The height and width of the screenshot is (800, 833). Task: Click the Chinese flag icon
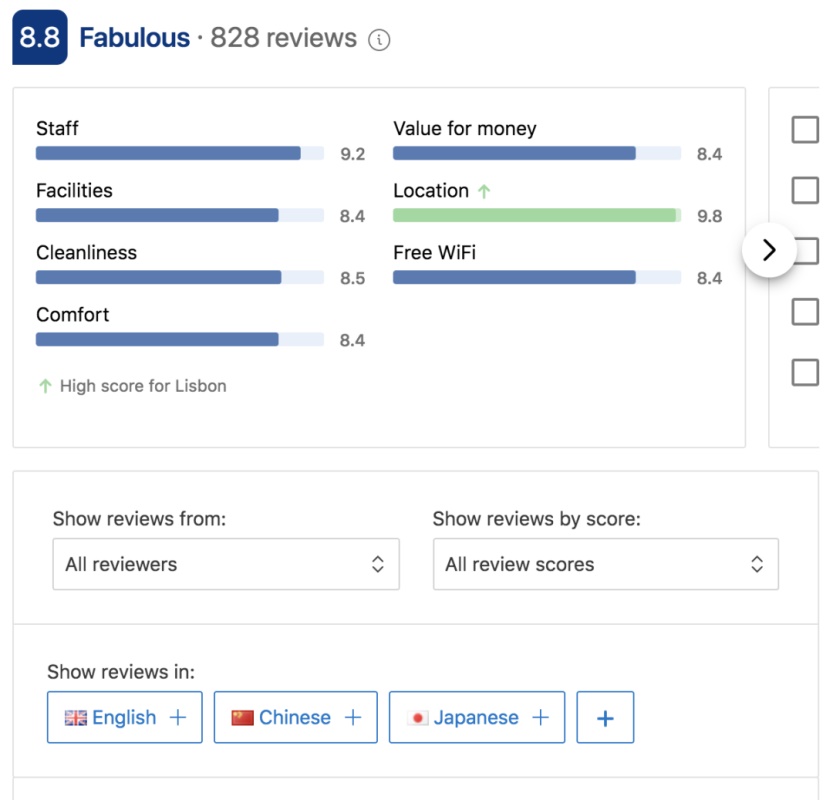[242, 718]
